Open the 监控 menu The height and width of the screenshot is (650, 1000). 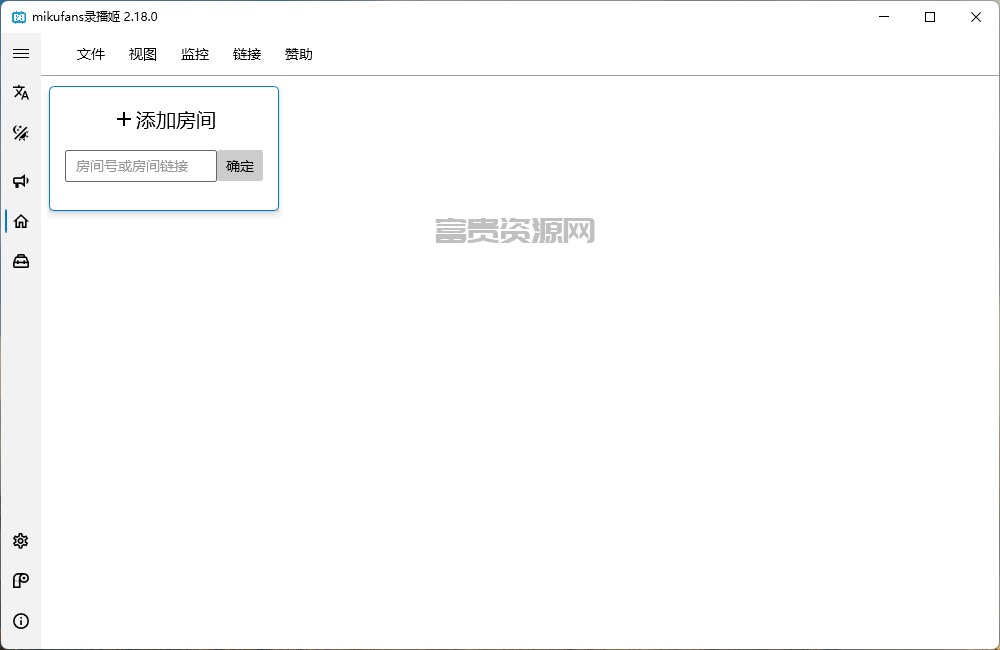click(195, 55)
